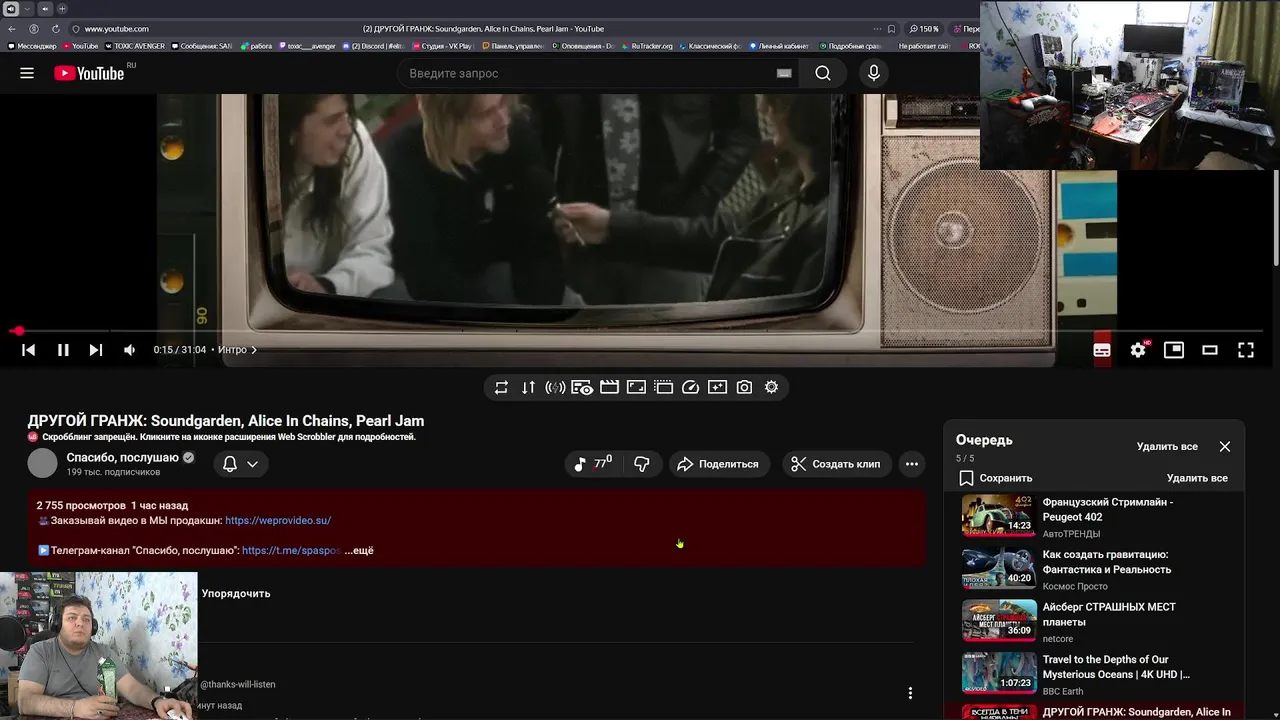This screenshot has height=720, width=1280.
Task: Click the Создать клип button
Action: pyautogui.click(x=836, y=464)
